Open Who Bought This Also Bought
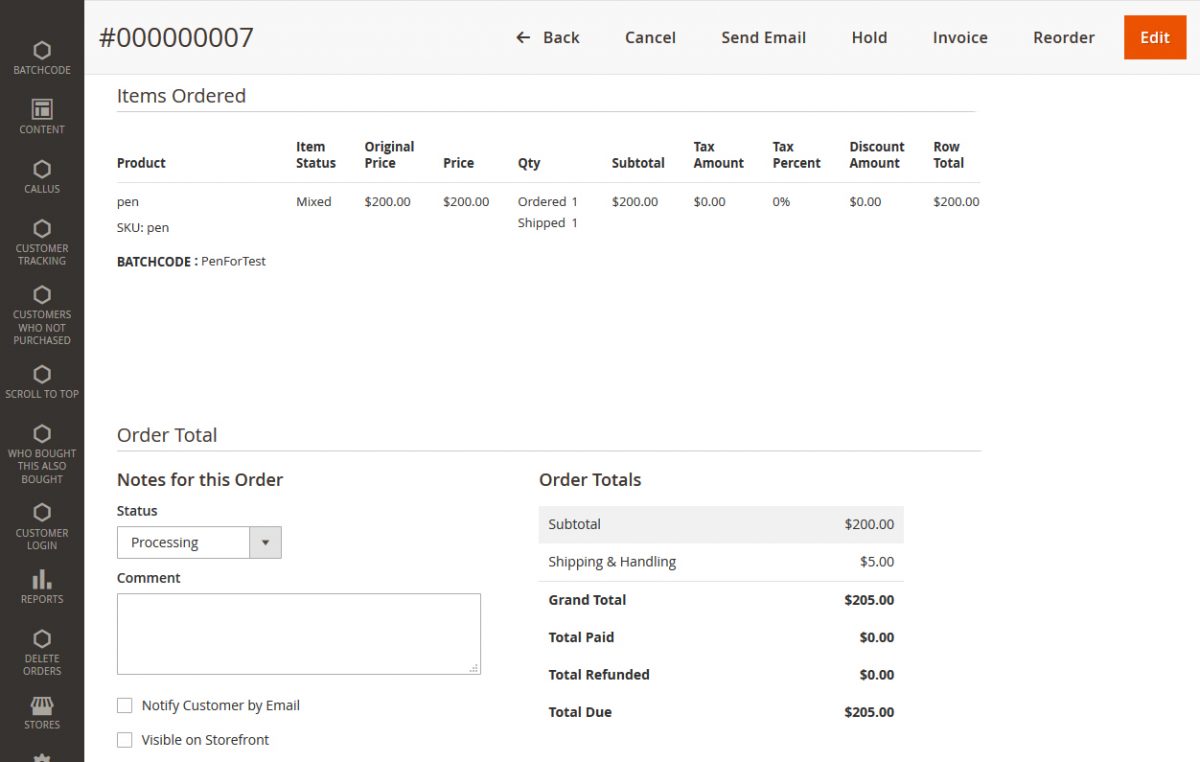This screenshot has height=762, width=1200. (41, 452)
